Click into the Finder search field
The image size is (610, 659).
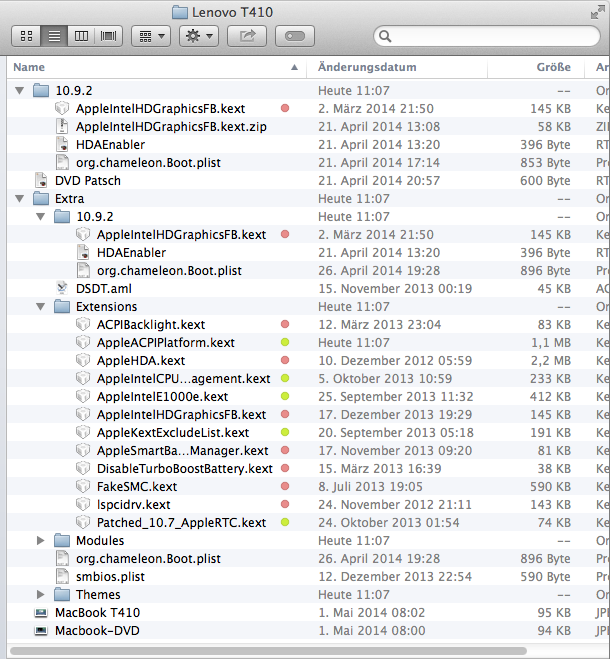point(487,36)
